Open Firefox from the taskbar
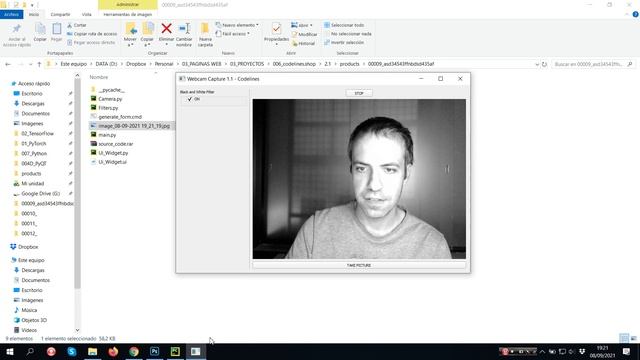The height and width of the screenshot is (360, 640). [x=113, y=351]
